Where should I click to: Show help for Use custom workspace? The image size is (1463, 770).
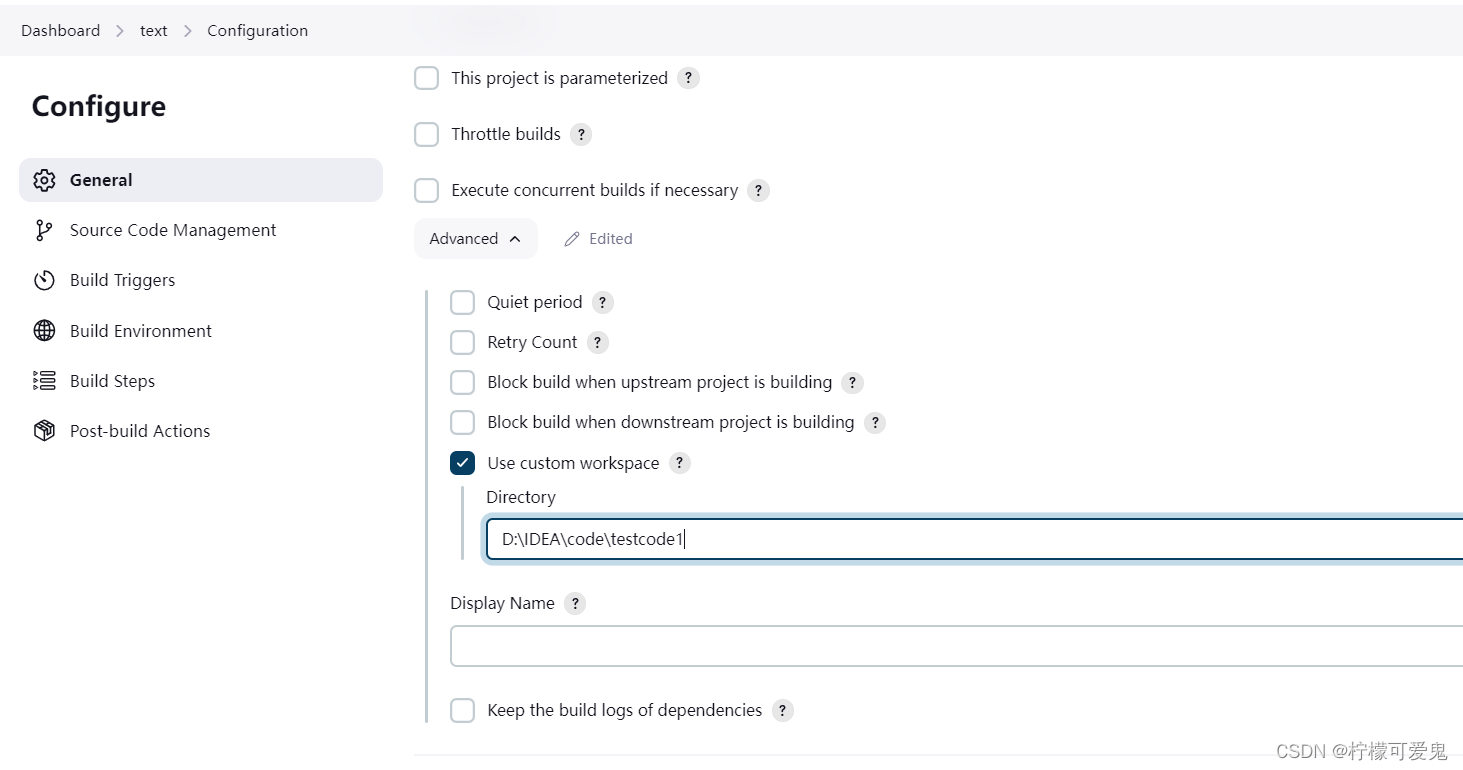tap(680, 463)
